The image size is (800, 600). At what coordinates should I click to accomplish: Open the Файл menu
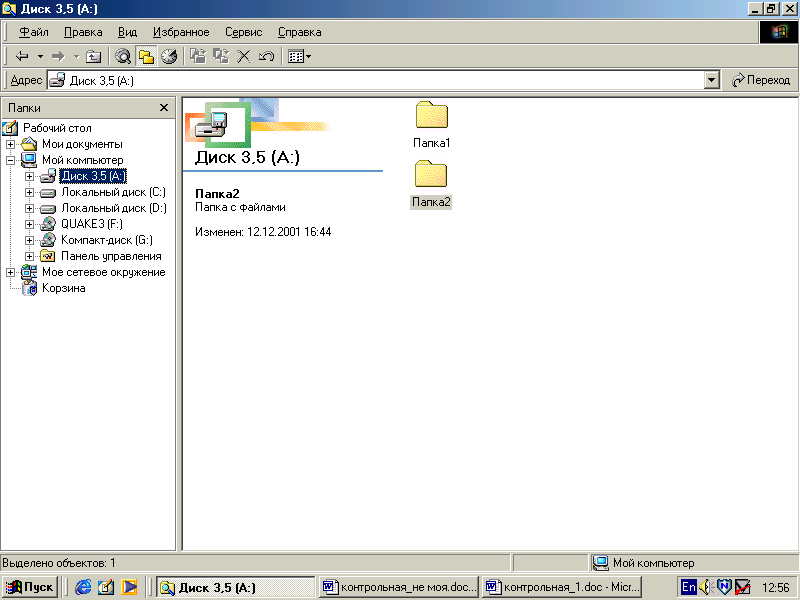34,32
